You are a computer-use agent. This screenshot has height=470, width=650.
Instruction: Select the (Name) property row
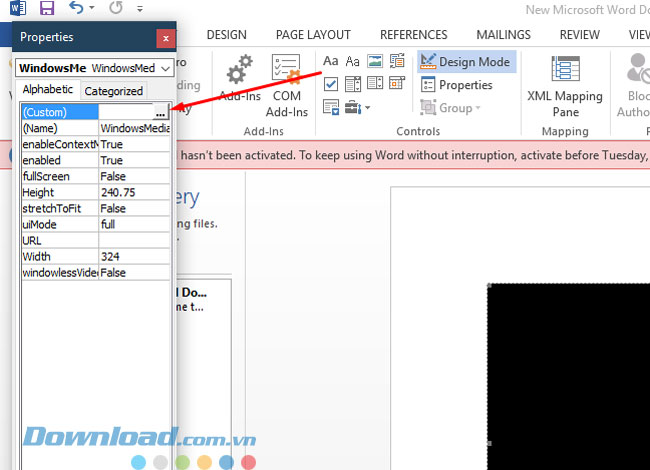pyautogui.click(x=95, y=128)
